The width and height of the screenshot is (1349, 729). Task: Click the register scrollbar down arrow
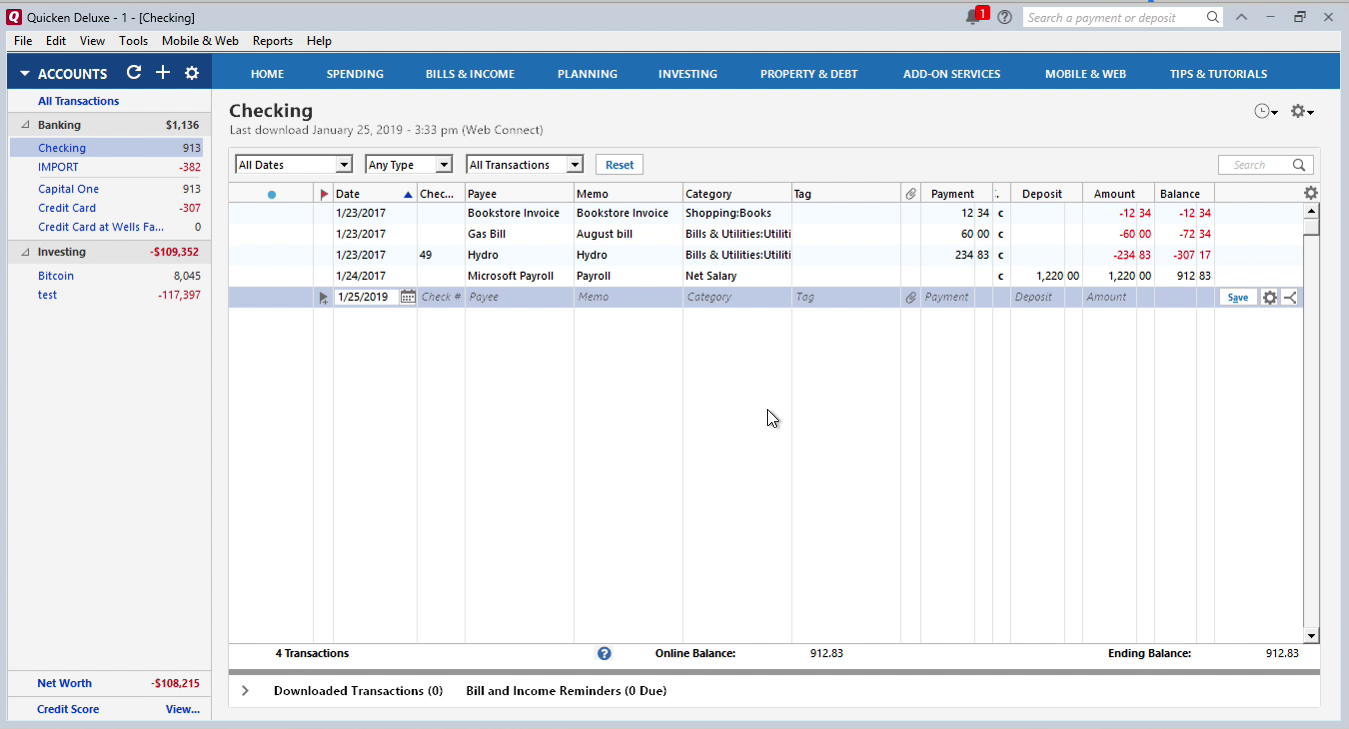[x=1311, y=635]
